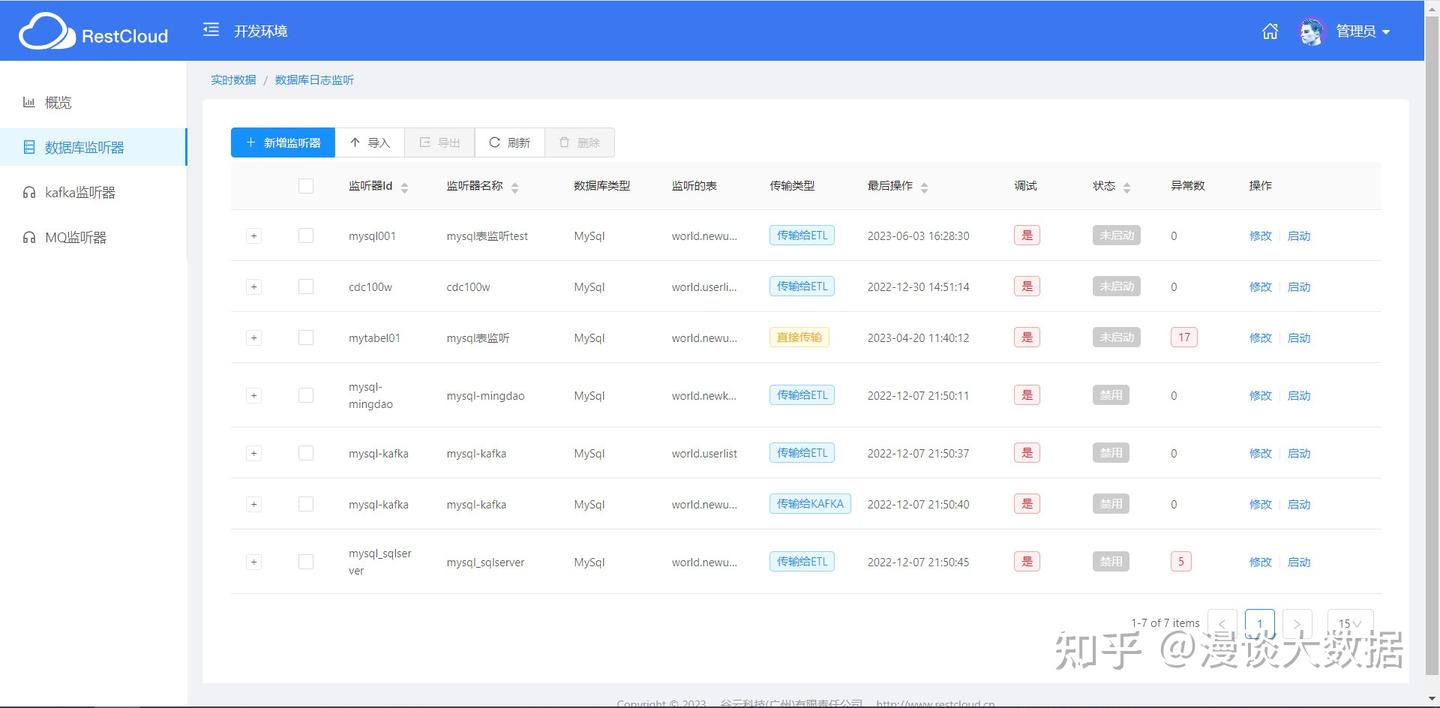This screenshot has width=1440, height=708.
Task: Check the cdc100w row checkbox
Action: point(306,287)
